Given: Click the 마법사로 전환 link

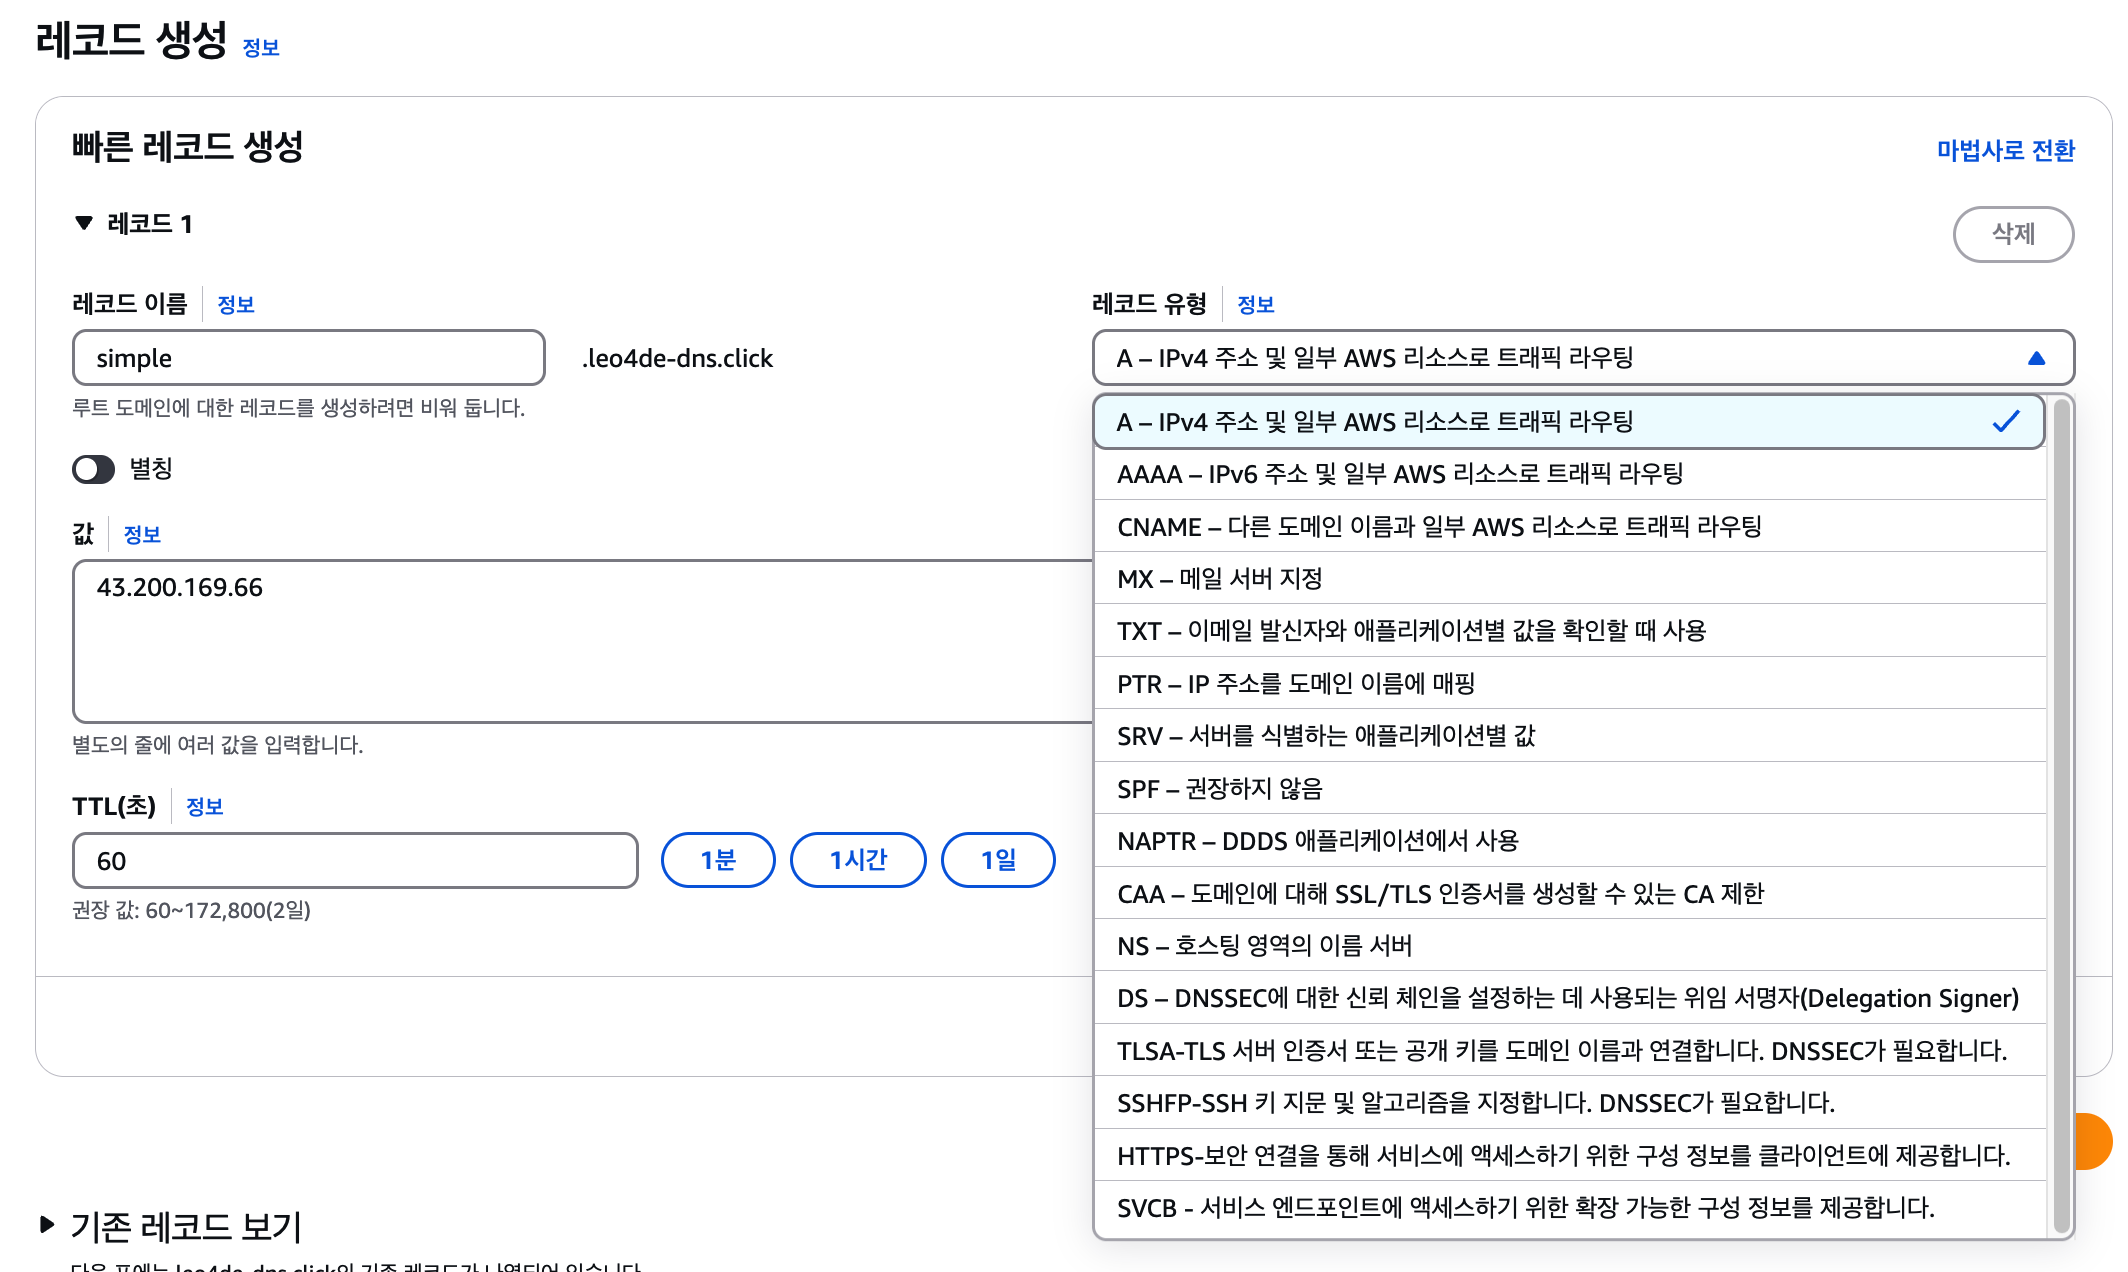Looking at the screenshot, I should (2005, 150).
